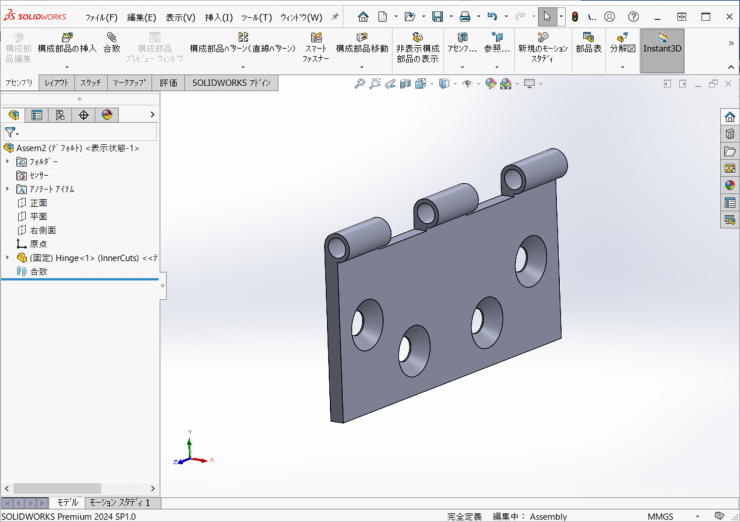Screen dimensions: 740x522
Task: Click the スマート ファスナー tool
Action: click(315, 48)
